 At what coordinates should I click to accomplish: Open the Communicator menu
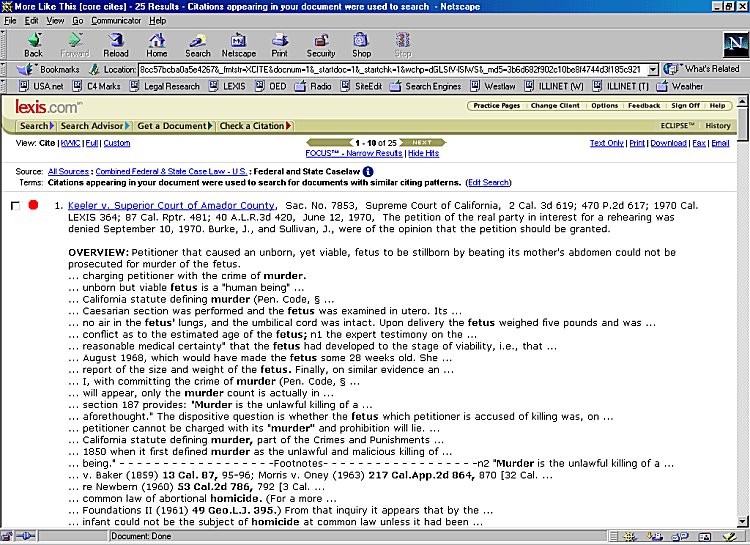click(116, 21)
